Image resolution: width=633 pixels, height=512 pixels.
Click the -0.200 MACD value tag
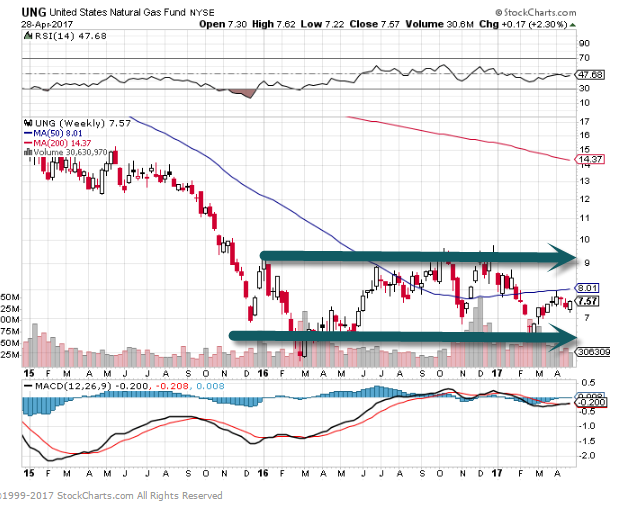click(x=591, y=402)
